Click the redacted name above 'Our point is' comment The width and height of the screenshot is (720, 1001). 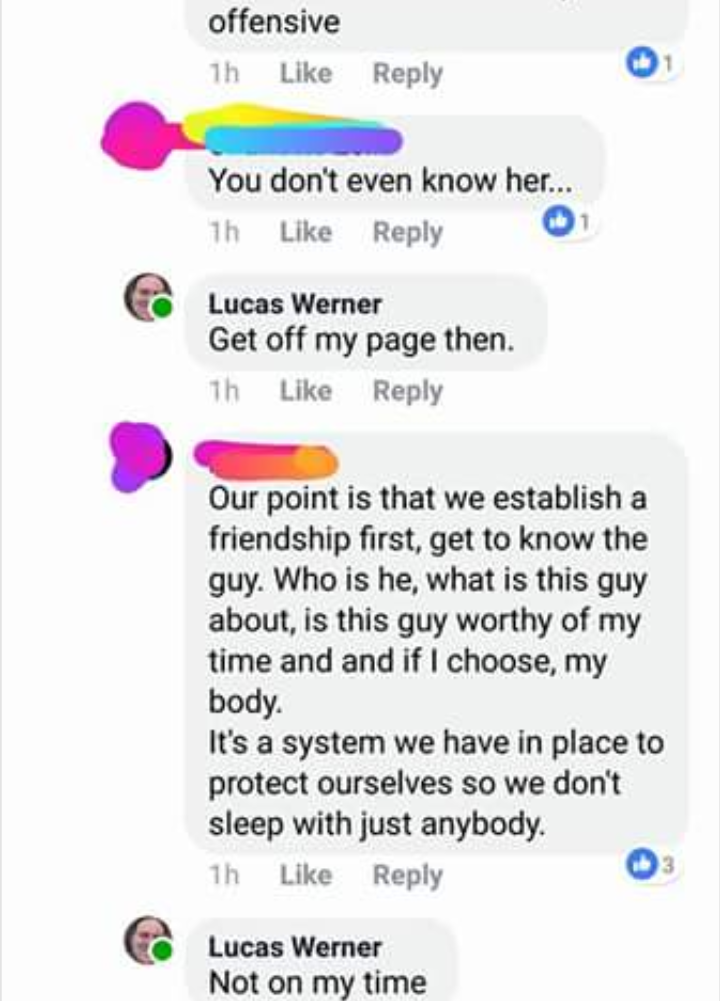tap(266, 459)
